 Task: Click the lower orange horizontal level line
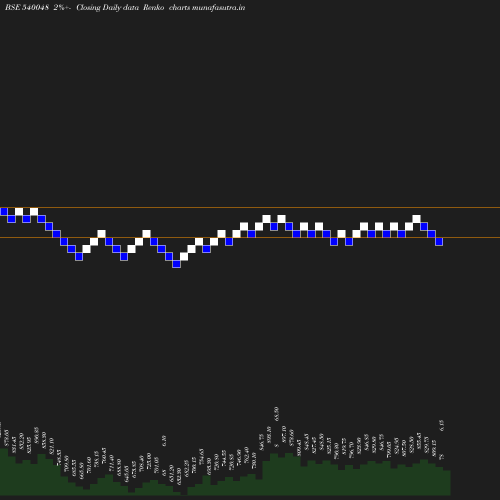click(x=250, y=237)
